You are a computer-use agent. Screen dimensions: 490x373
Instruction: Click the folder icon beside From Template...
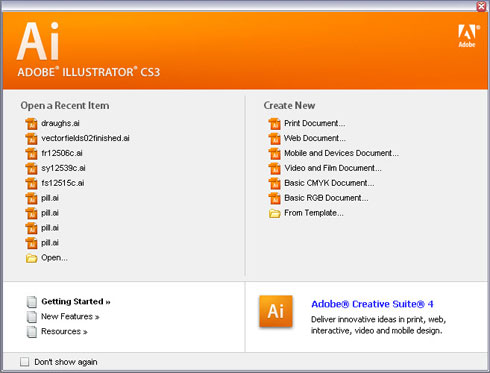[274, 213]
